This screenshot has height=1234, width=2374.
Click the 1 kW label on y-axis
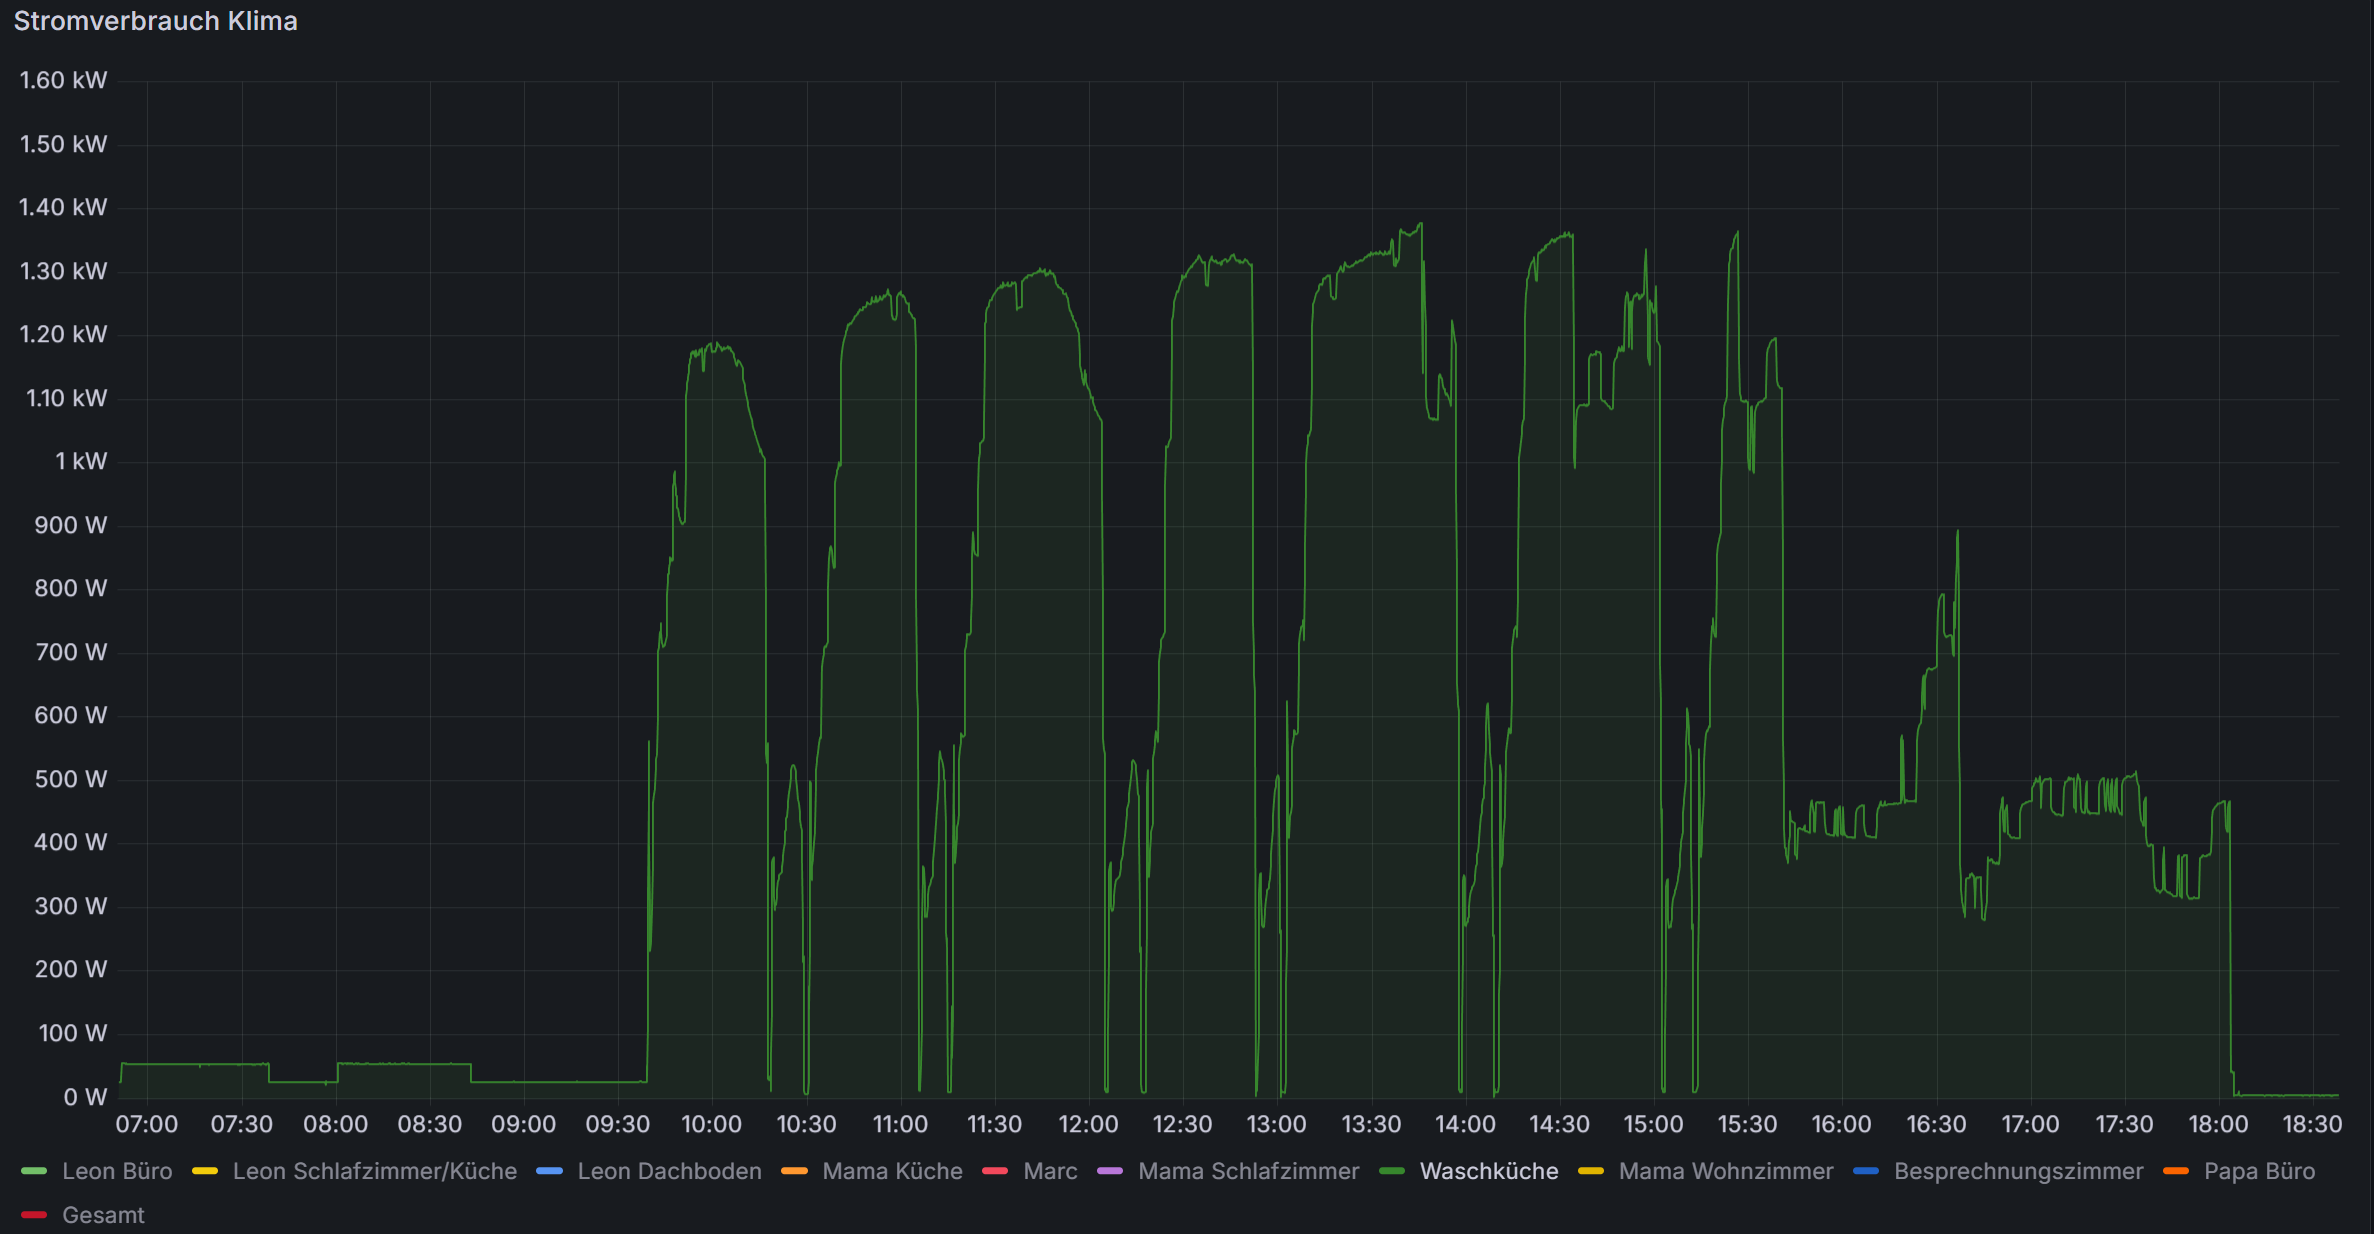tap(80, 461)
